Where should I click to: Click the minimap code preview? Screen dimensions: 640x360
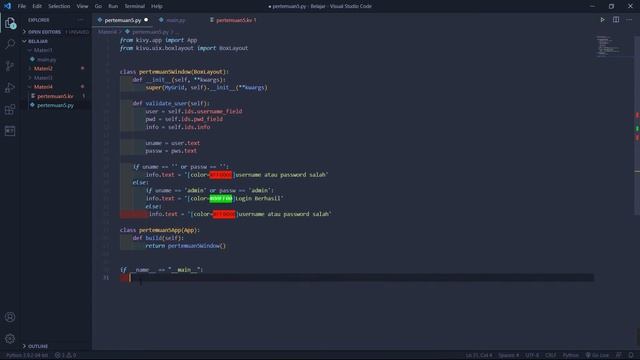tap(607, 46)
